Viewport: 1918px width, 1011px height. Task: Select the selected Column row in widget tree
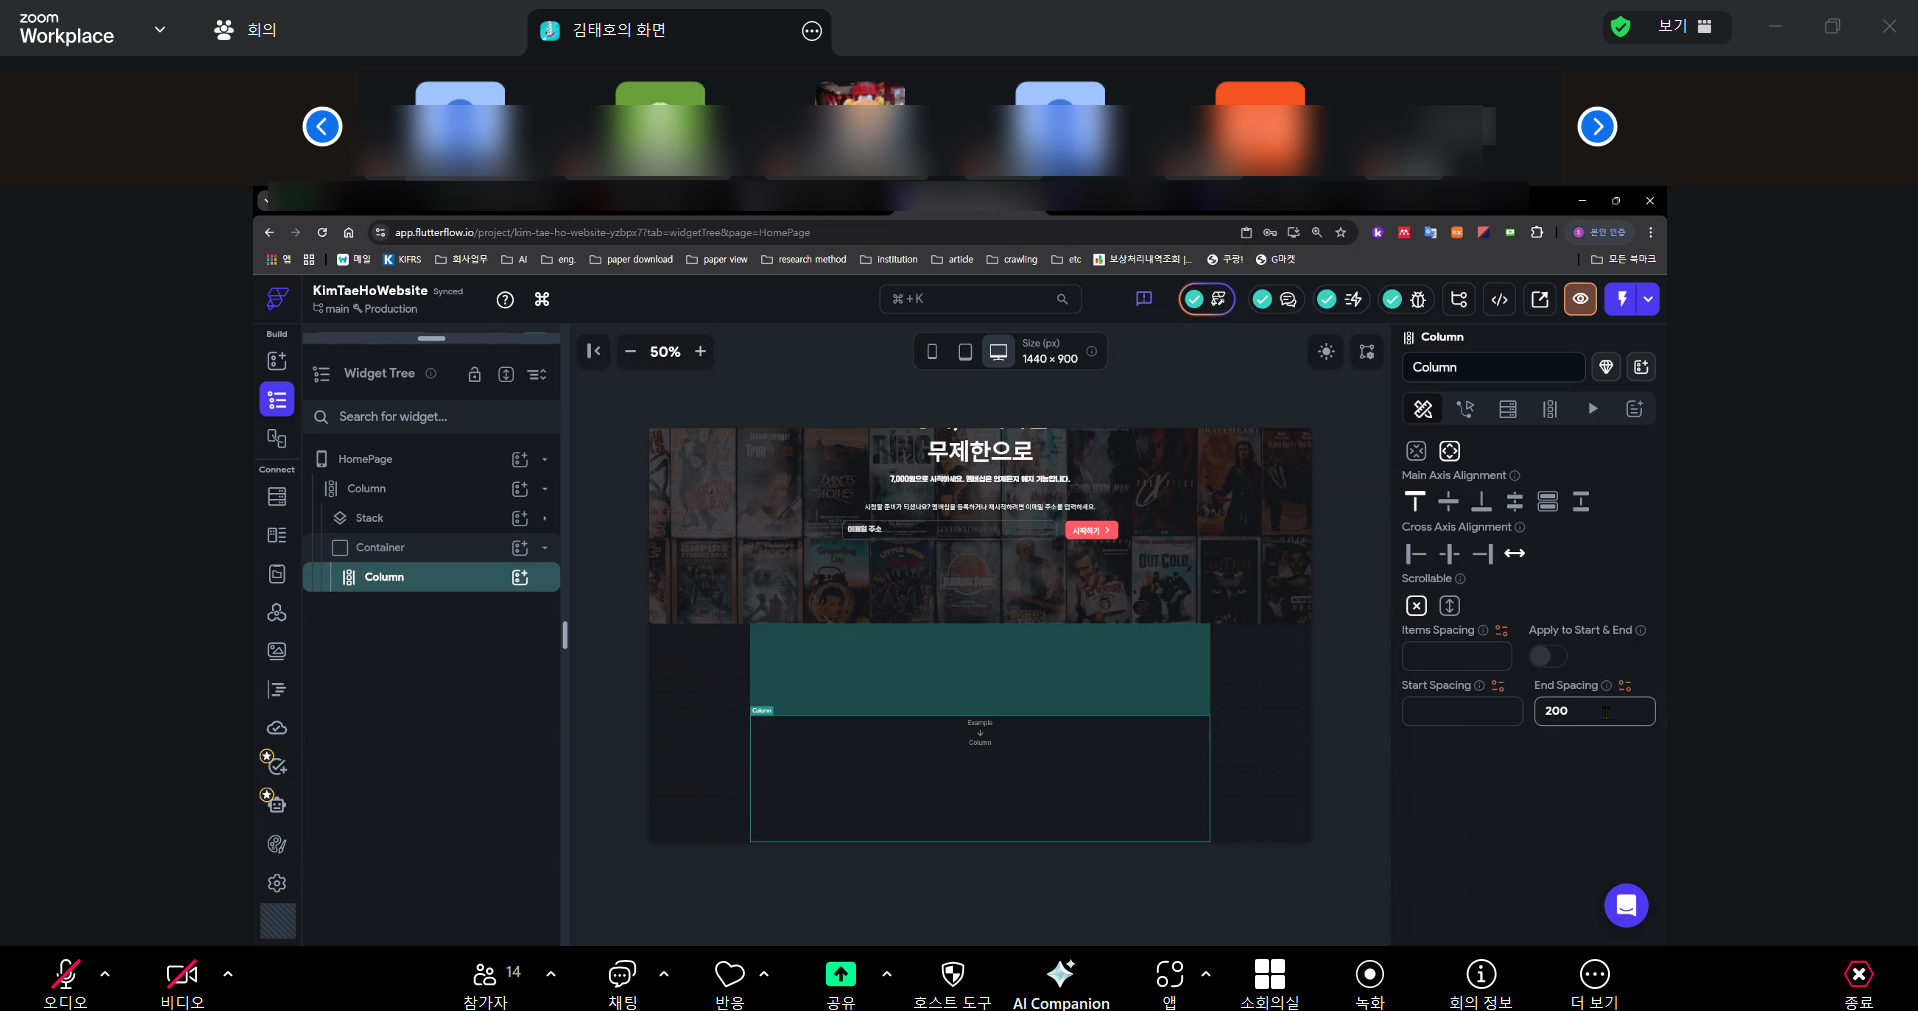click(x=431, y=577)
